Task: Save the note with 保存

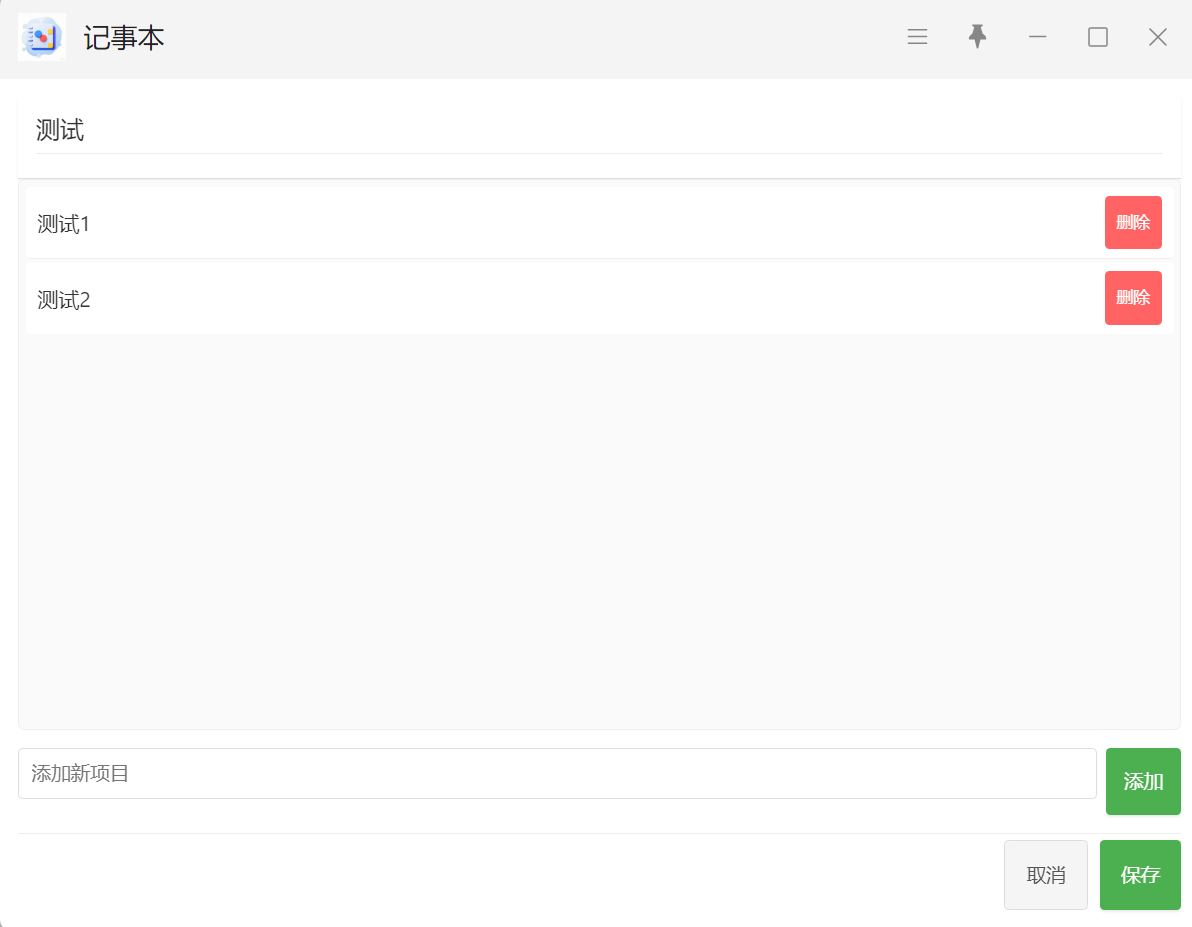Action: (1140, 875)
